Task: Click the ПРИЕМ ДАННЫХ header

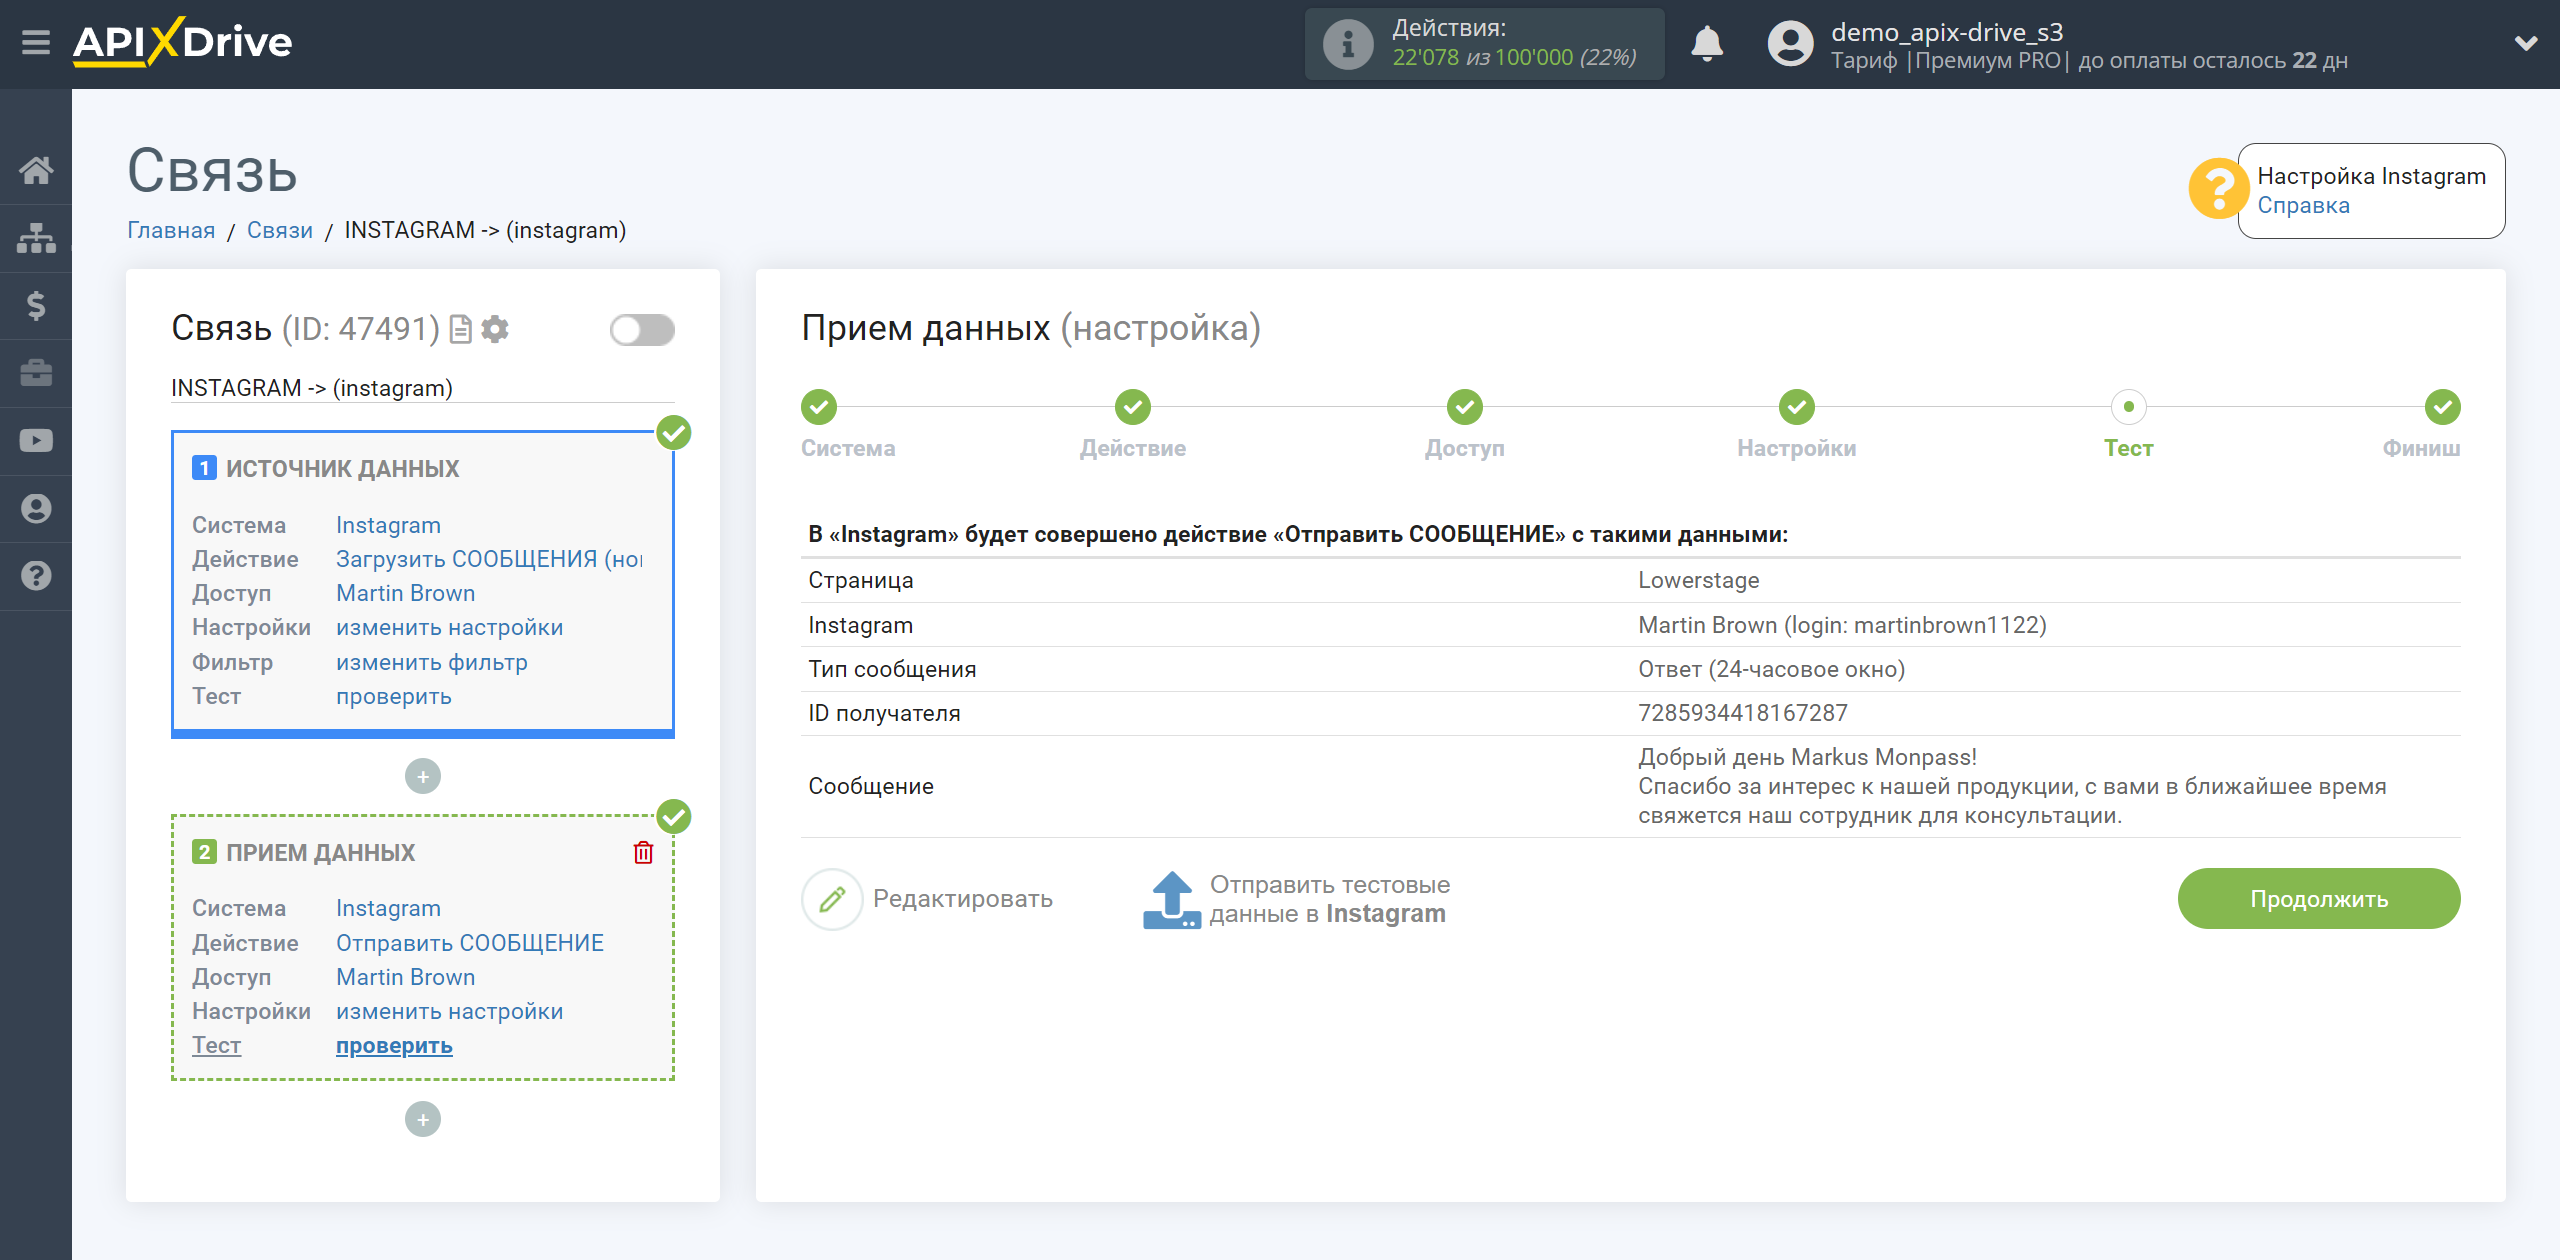Action: (x=320, y=852)
